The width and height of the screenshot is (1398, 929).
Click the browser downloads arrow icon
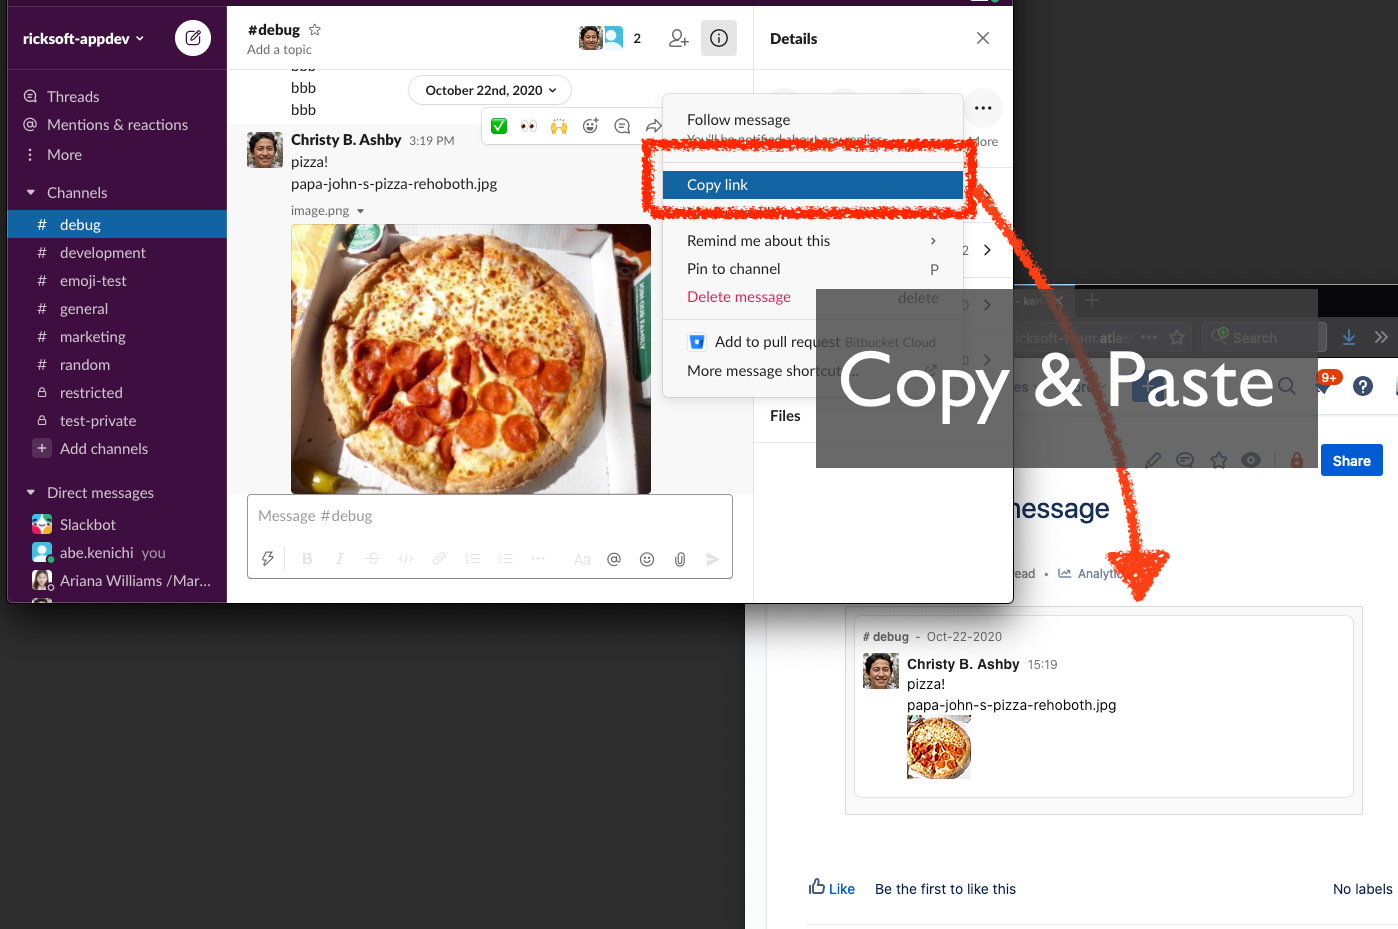1349,337
